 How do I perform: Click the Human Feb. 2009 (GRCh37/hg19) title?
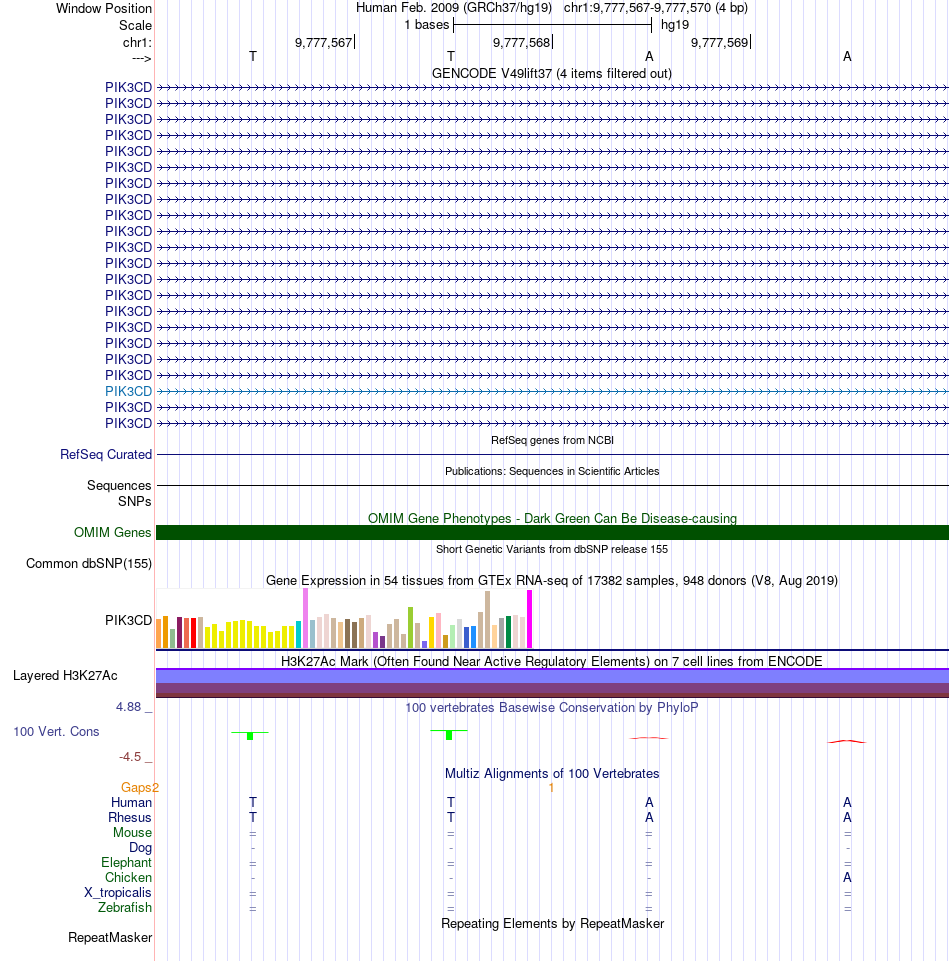pos(454,8)
